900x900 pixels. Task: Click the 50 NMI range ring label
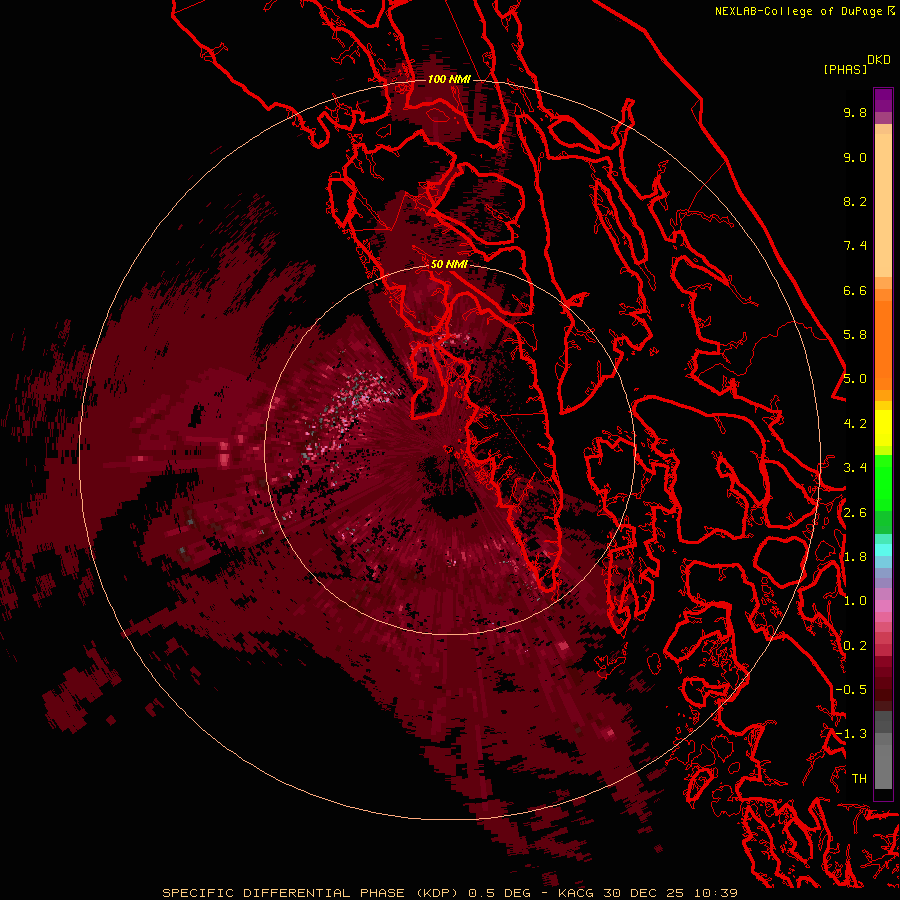click(x=449, y=264)
